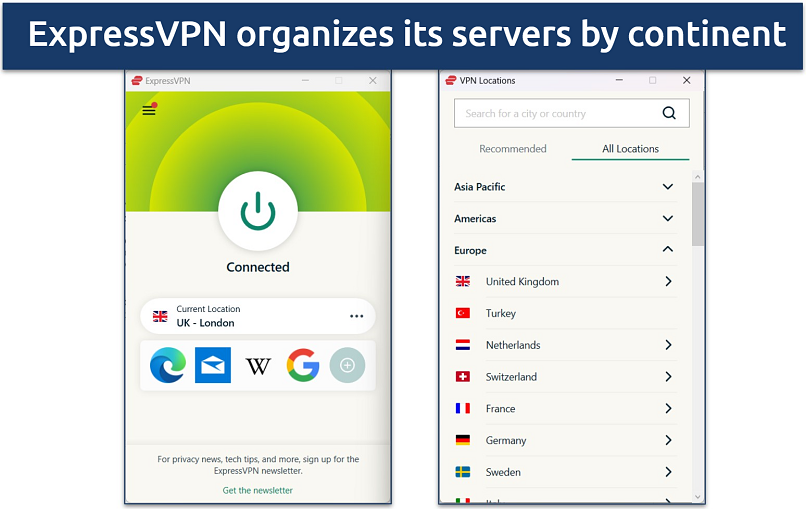Switch to the Recommended tab
This screenshot has height=509, width=806.
(x=512, y=149)
